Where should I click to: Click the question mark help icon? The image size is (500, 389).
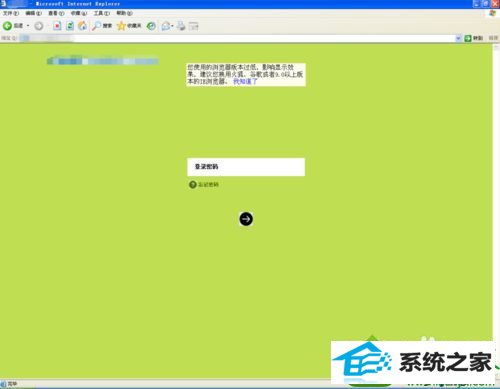tap(193, 184)
